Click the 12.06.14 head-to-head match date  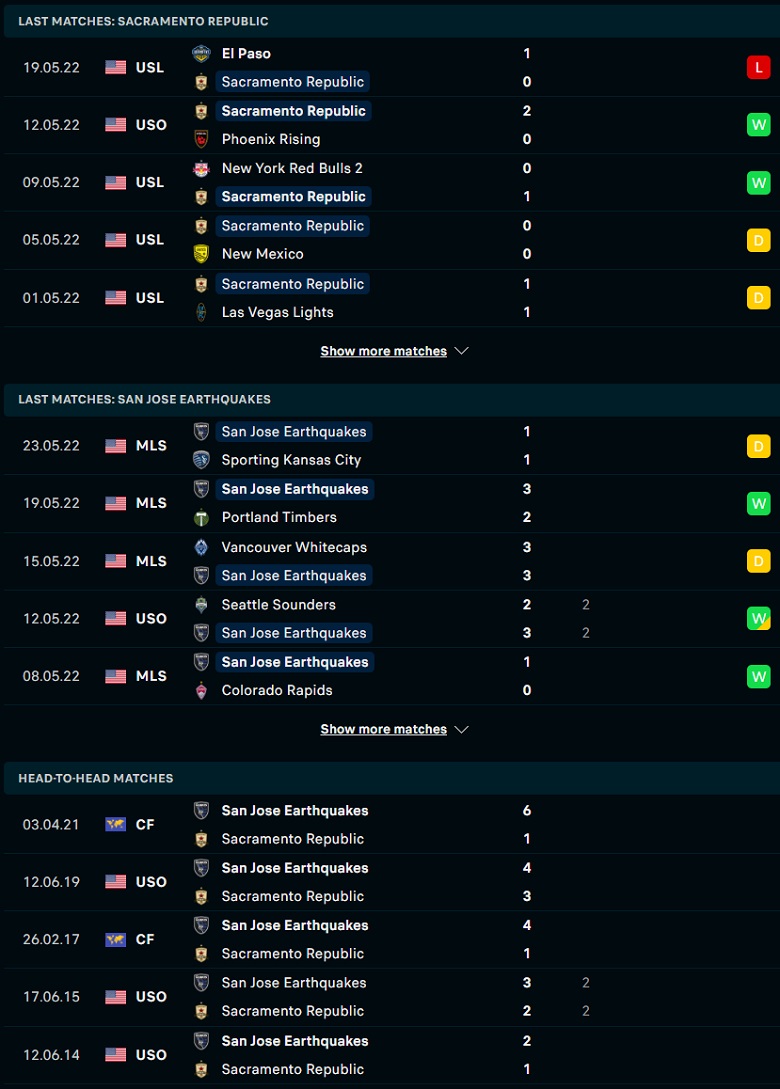51,1054
